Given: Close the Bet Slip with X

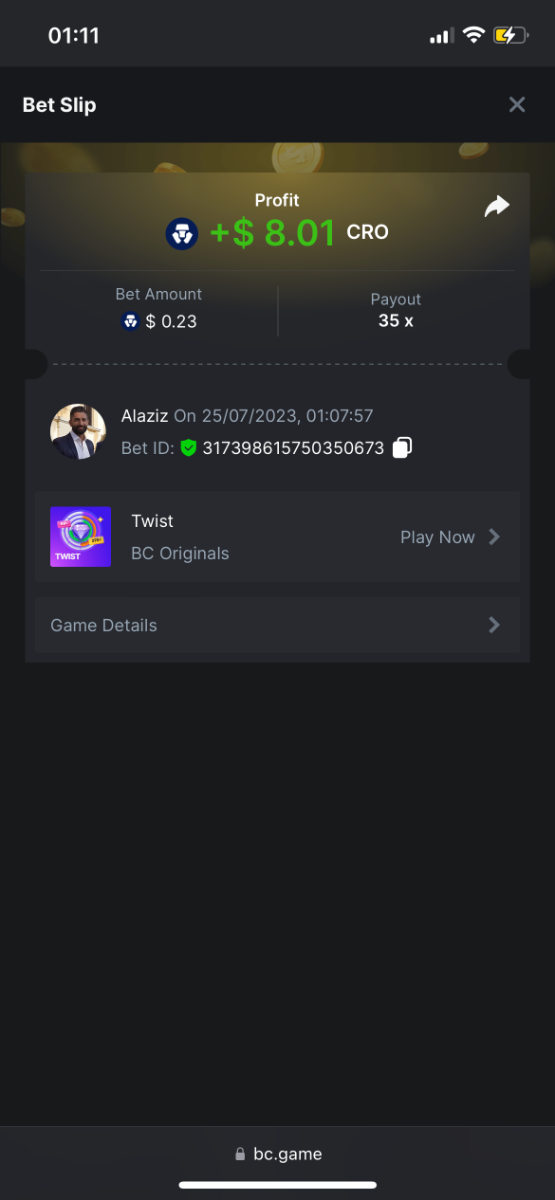Looking at the screenshot, I should click(517, 105).
